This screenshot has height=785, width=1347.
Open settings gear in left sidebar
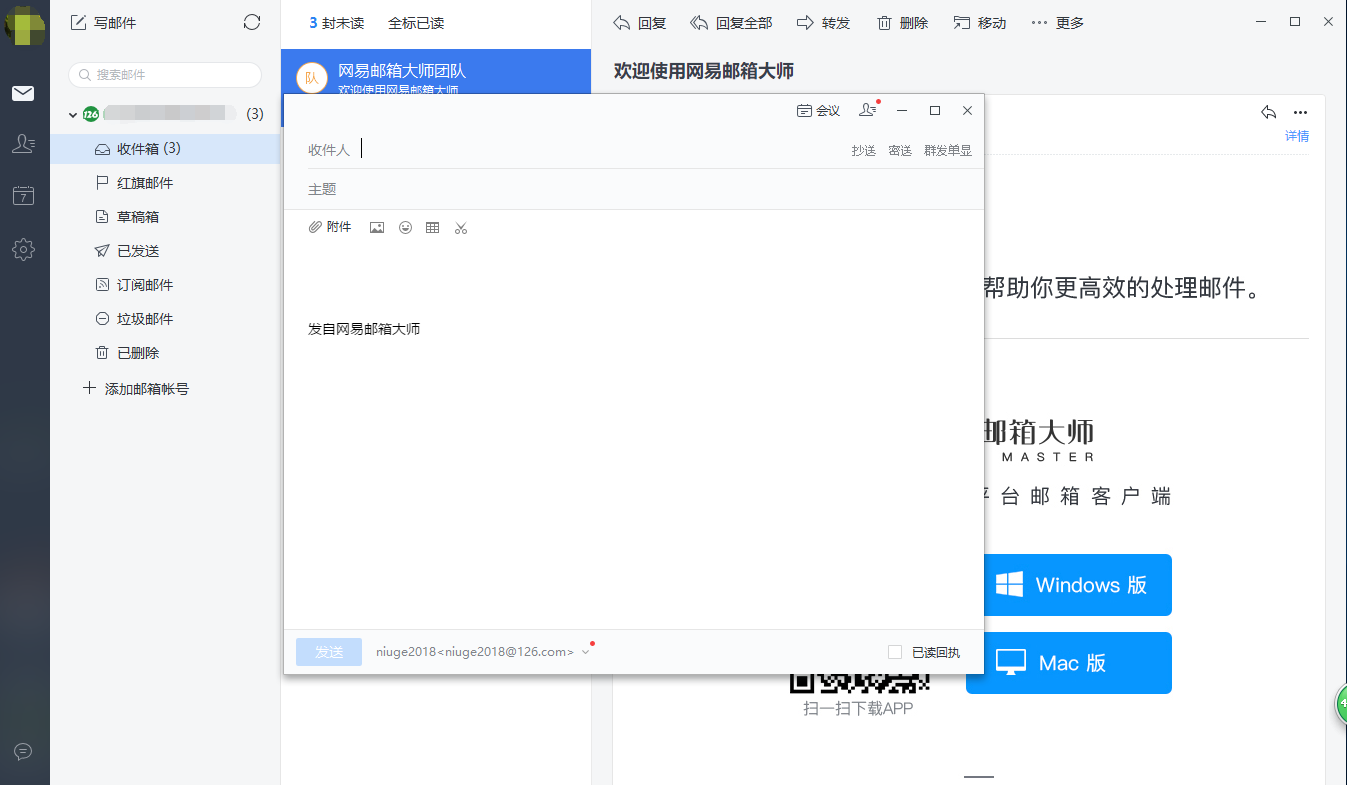click(x=23, y=249)
